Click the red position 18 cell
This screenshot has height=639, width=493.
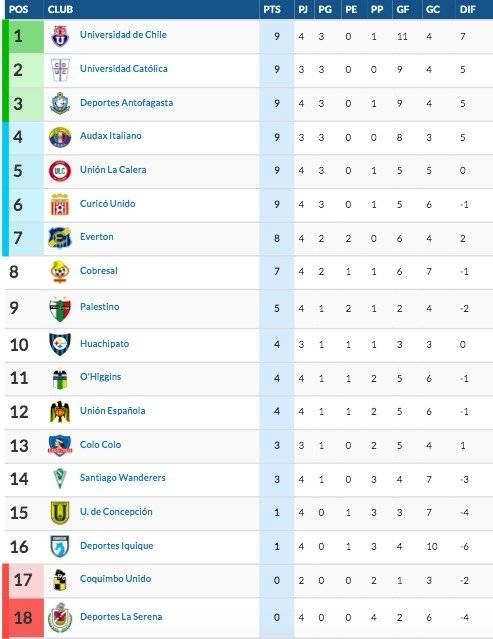(x=23, y=618)
